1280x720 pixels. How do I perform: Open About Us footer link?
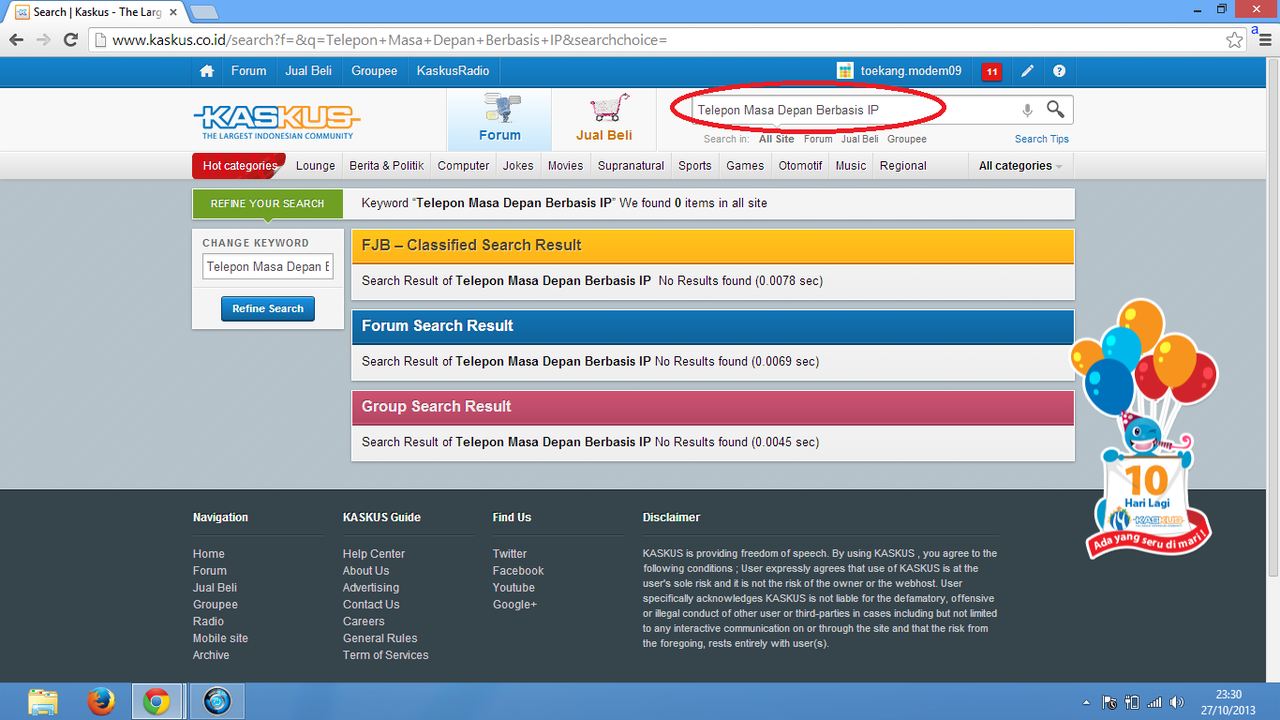(366, 571)
